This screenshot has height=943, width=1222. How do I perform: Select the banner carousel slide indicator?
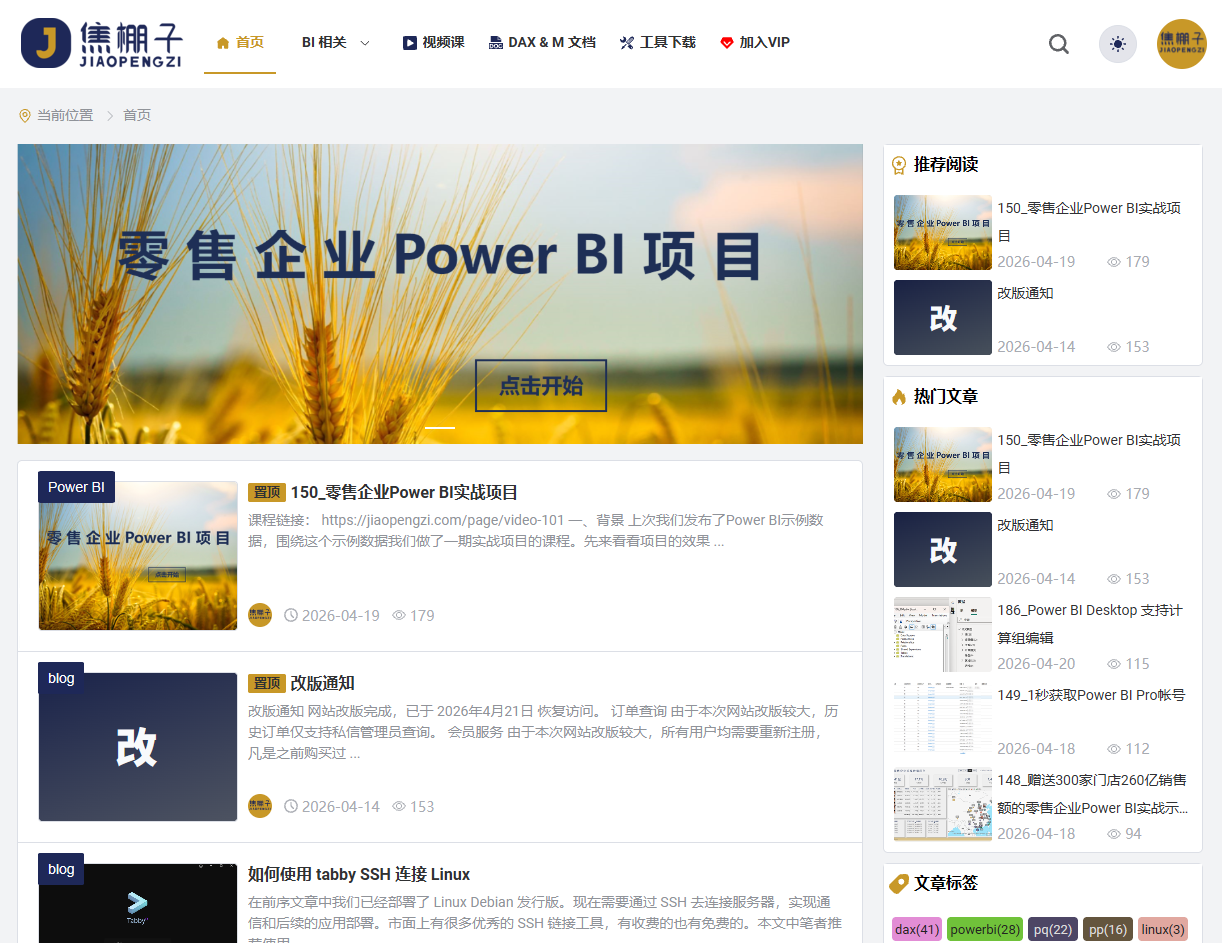[440, 428]
